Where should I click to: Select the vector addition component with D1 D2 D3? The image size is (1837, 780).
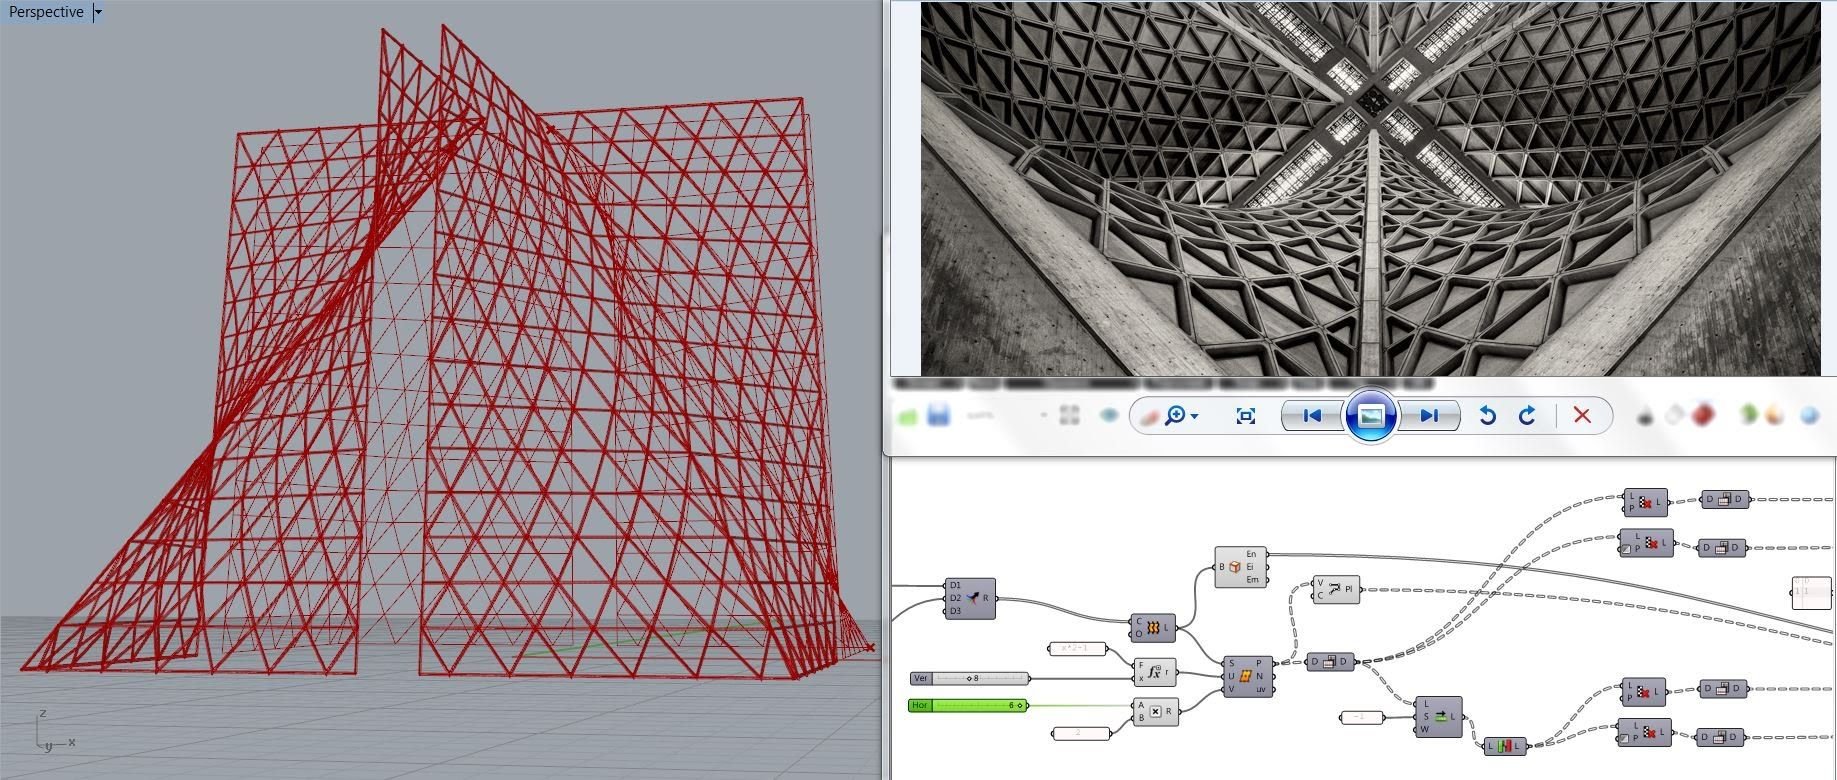tap(969, 598)
